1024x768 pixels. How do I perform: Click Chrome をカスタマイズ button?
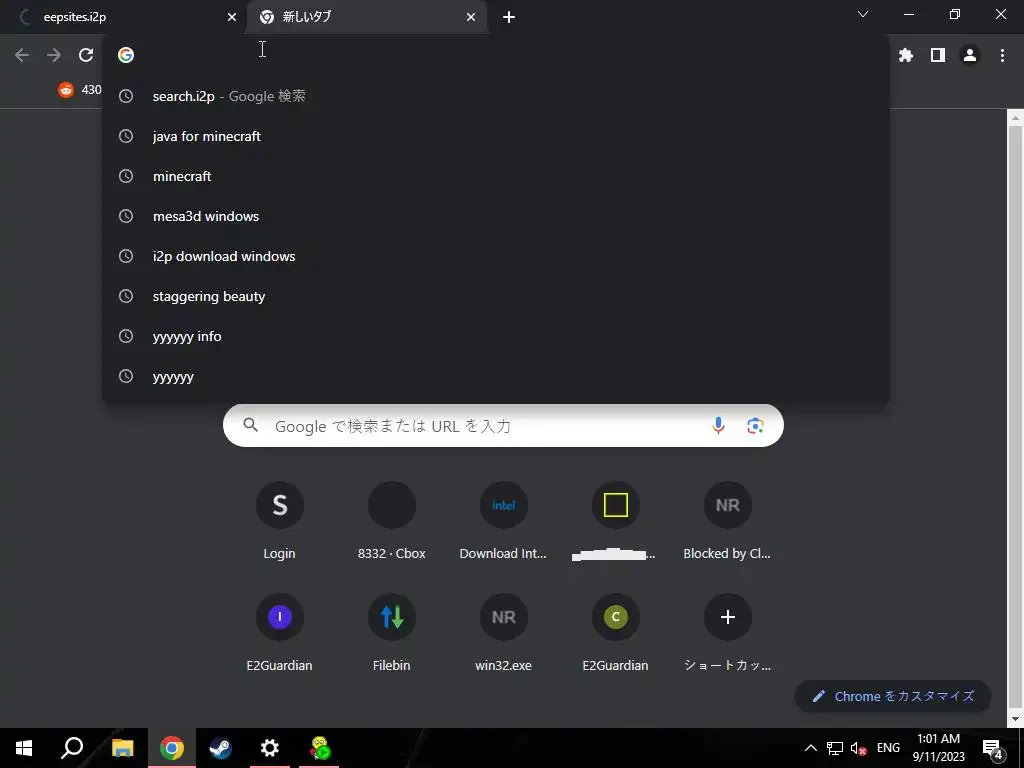tap(893, 696)
